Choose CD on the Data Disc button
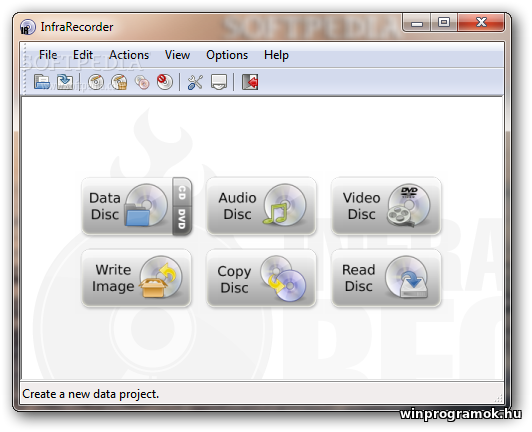The height and width of the screenshot is (432, 532). [x=182, y=192]
